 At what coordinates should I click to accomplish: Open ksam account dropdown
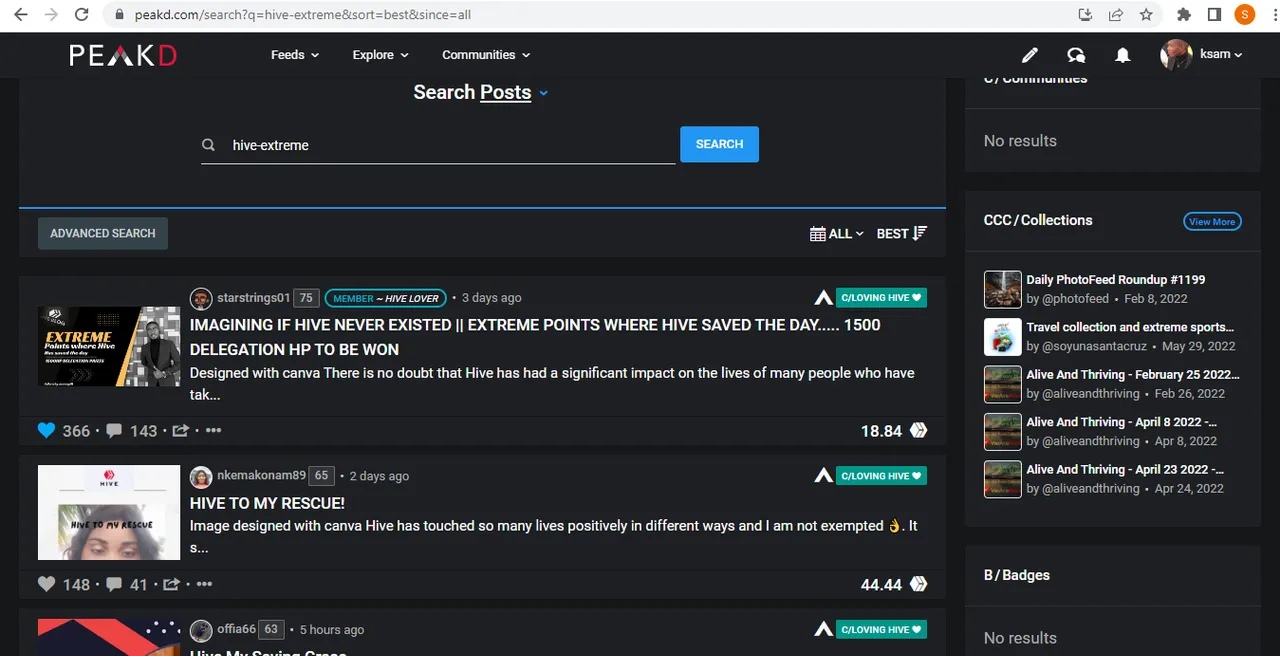1201,55
